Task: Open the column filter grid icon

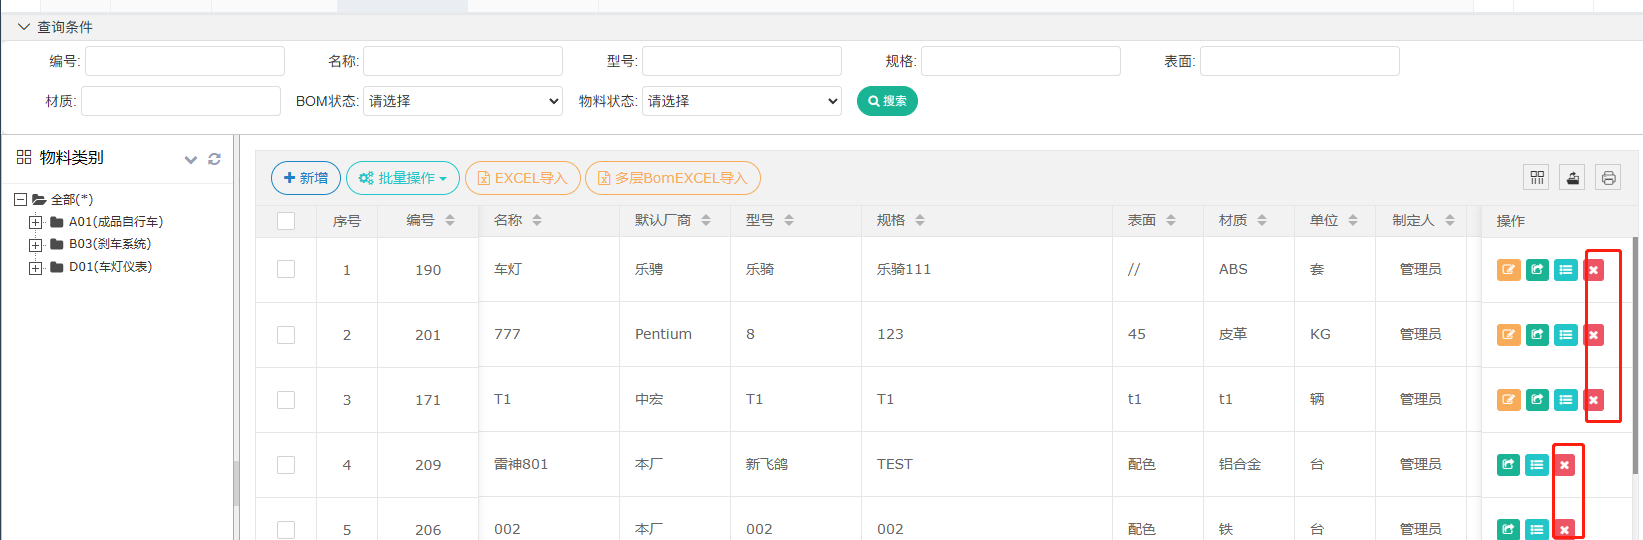Action: 1537,178
